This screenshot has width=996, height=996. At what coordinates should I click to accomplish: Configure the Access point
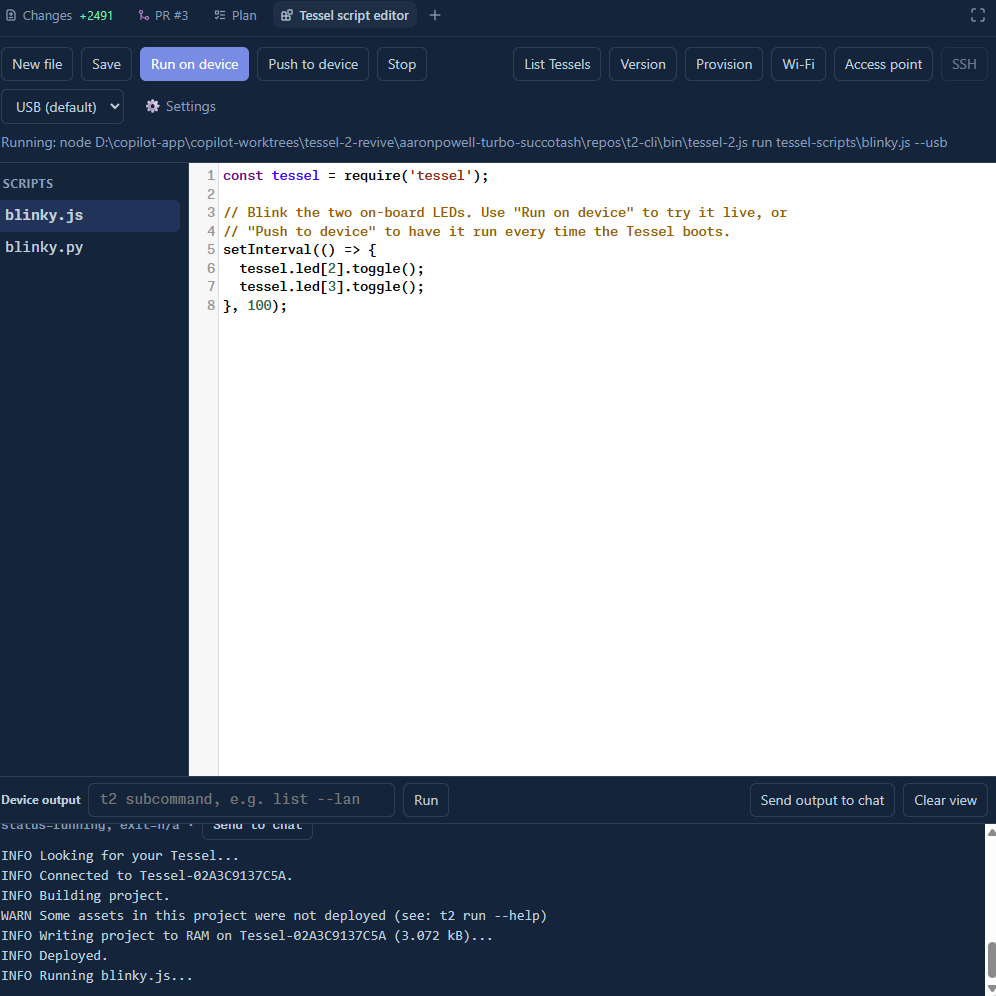(x=883, y=64)
